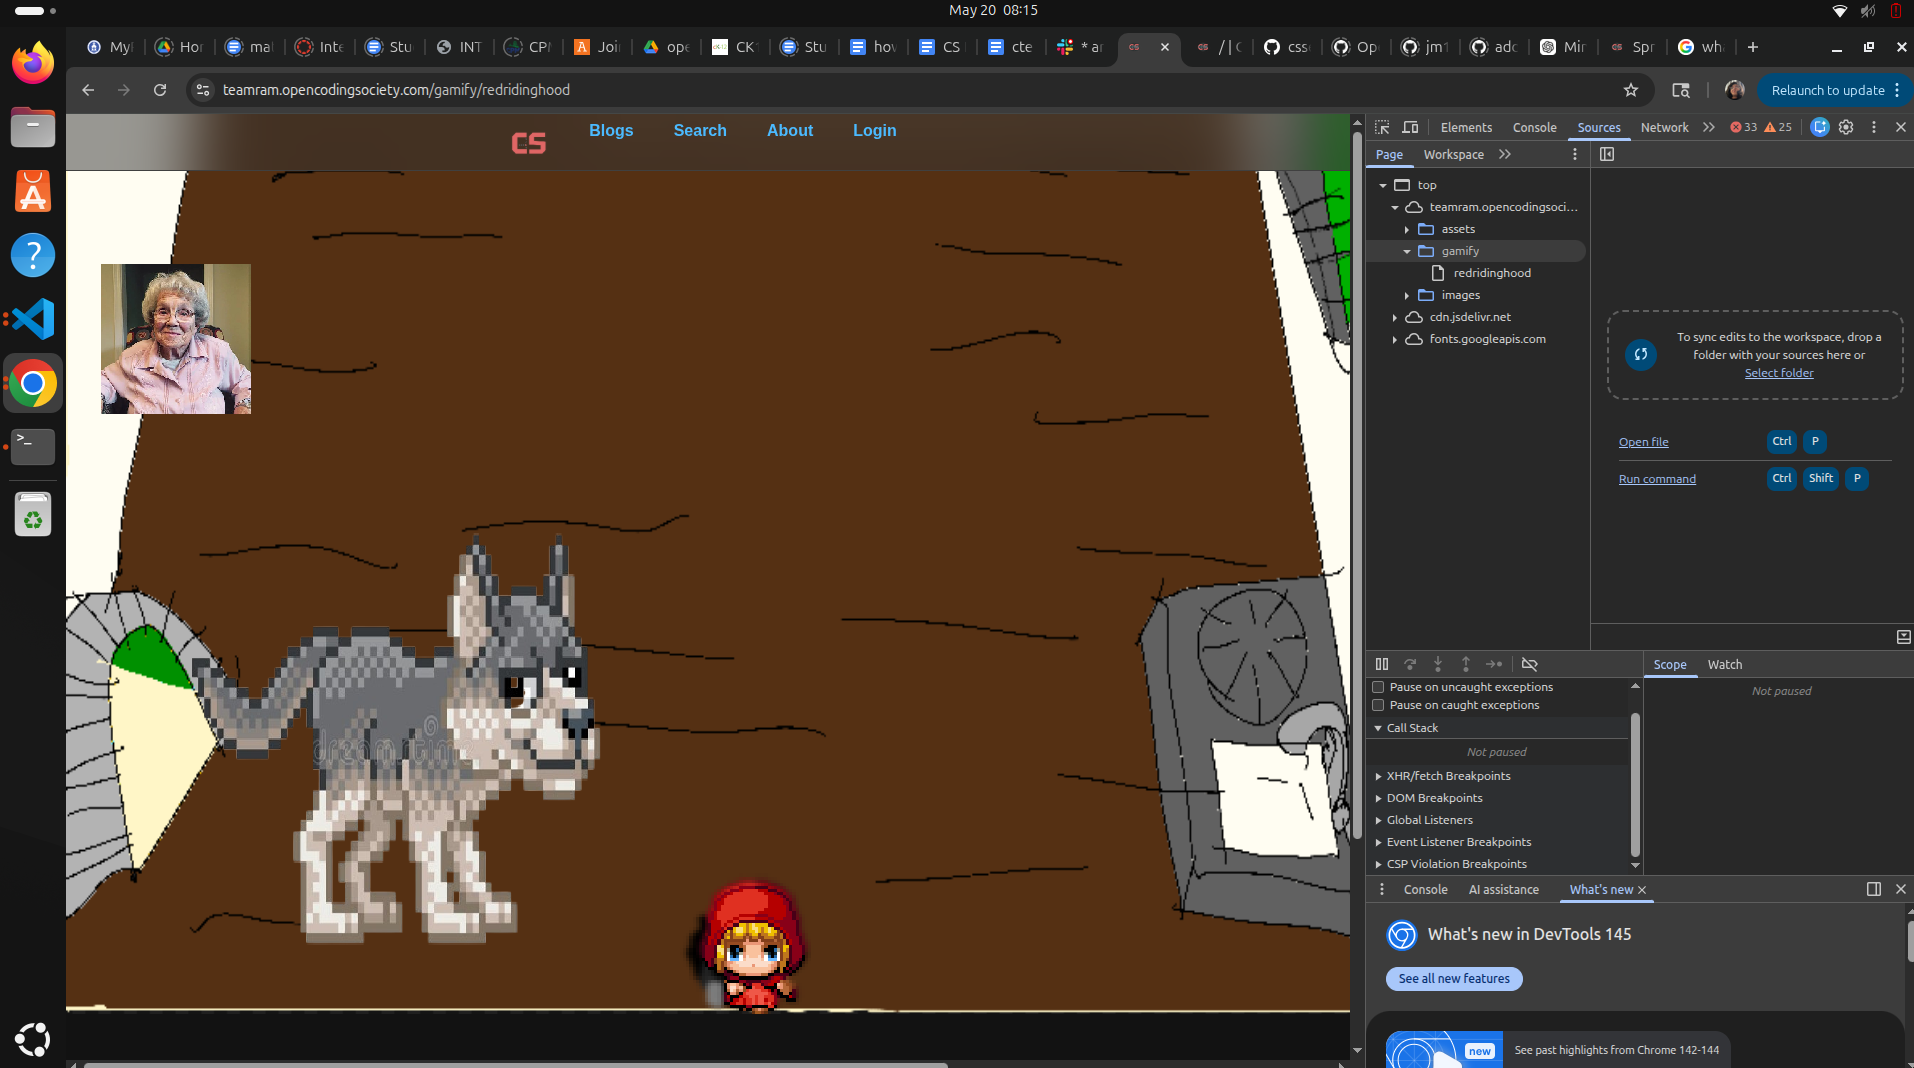This screenshot has height=1068, width=1914.
Task: Click See all new features button
Action: 1454,979
